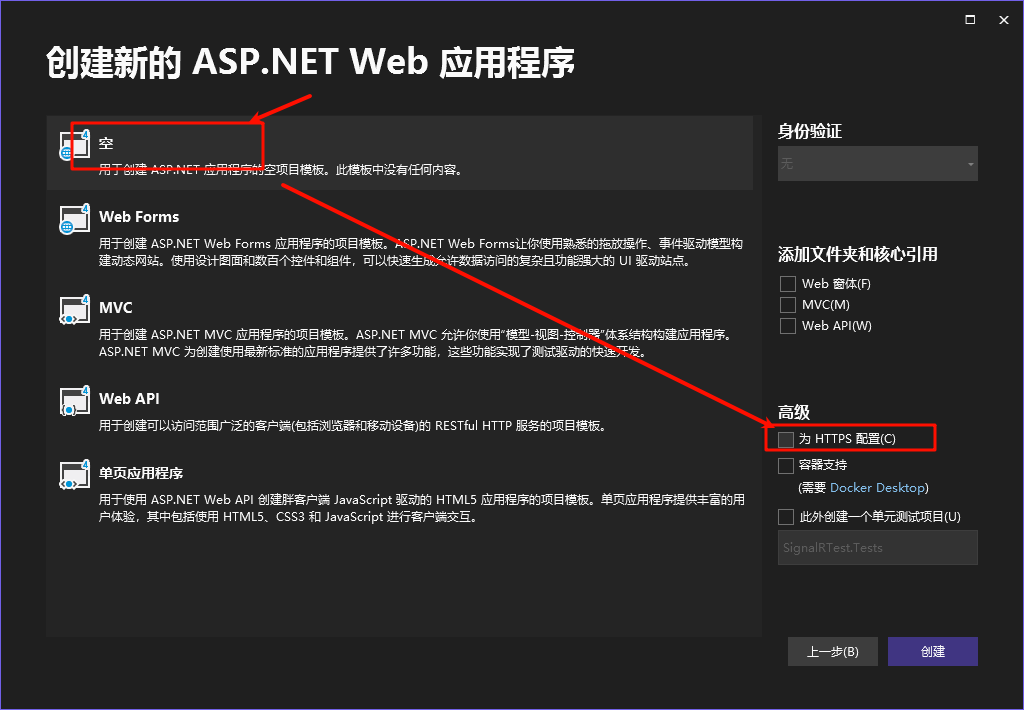The width and height of the screenshot is (1024, 710).
Task: Click the 单页应用程序 description text
Action: pyautogui.click(x=422, y=508)
